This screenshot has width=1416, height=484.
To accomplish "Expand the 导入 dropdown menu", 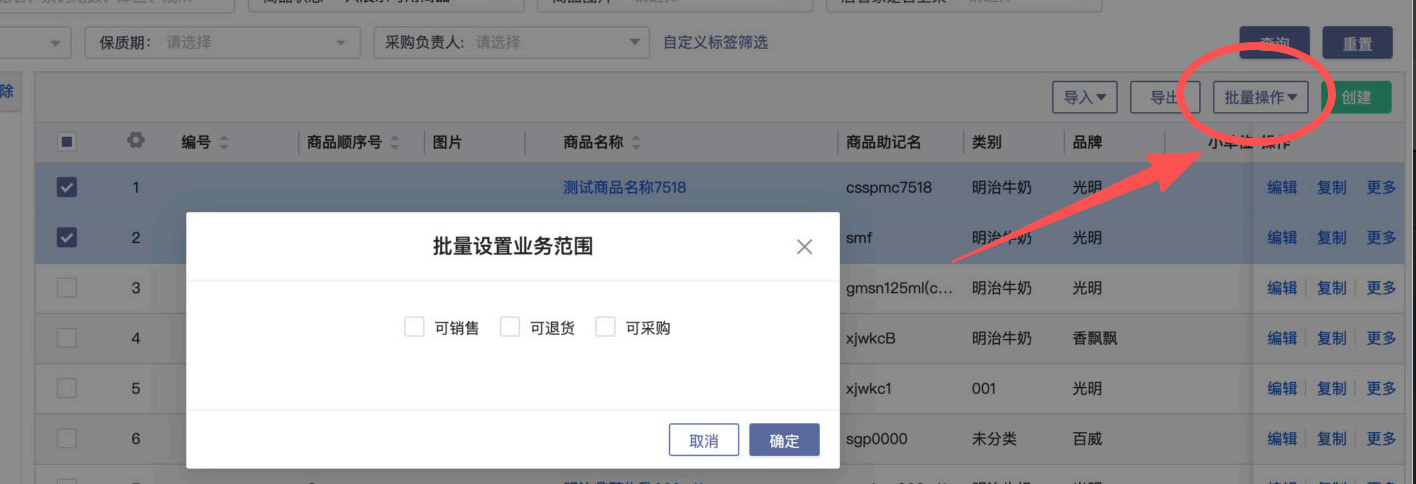I will 1084,97.
